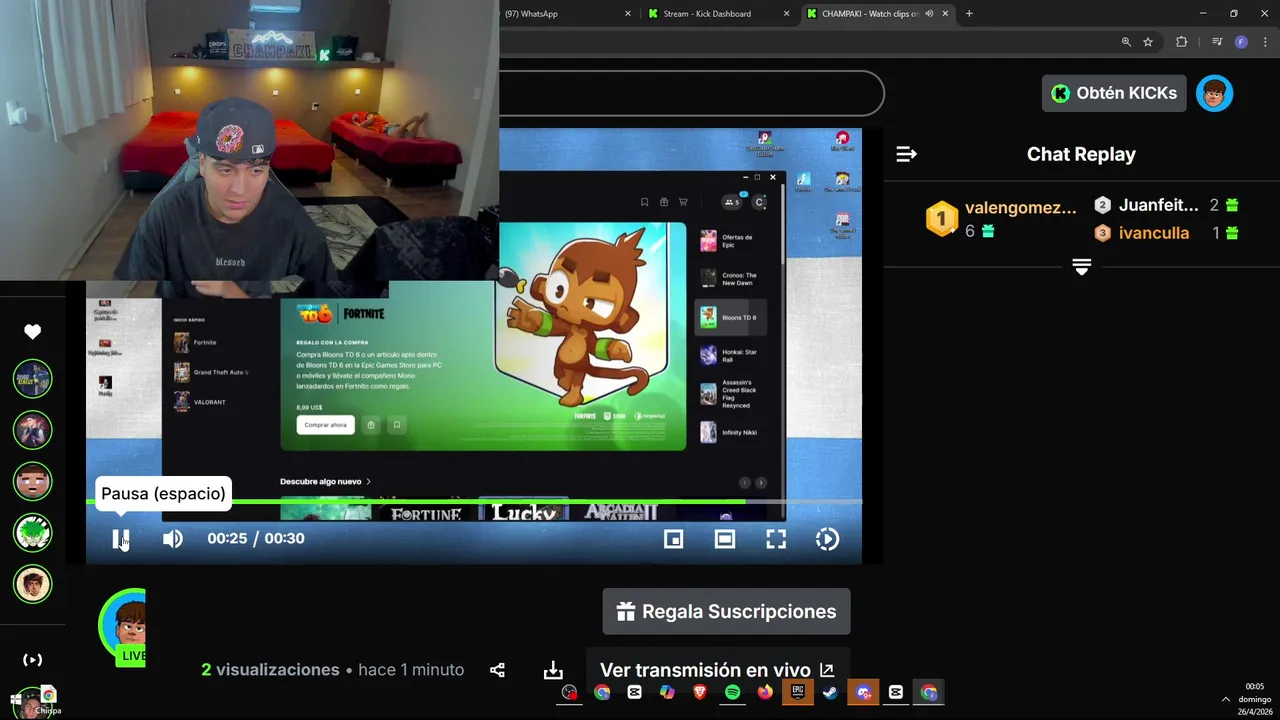Open Epic Games Launcher from the taskbar
The image size is (1280, 720).
pyautogui.click(x=797, y=692)
